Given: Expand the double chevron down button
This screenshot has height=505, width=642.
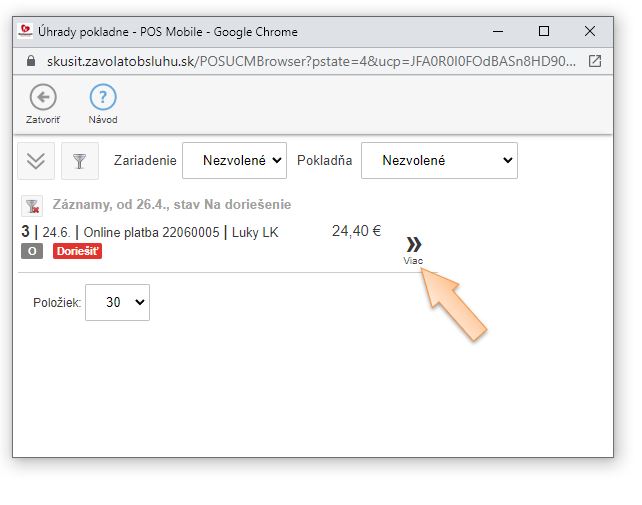Looking at the screenshot, I should [x=37, y=161].
